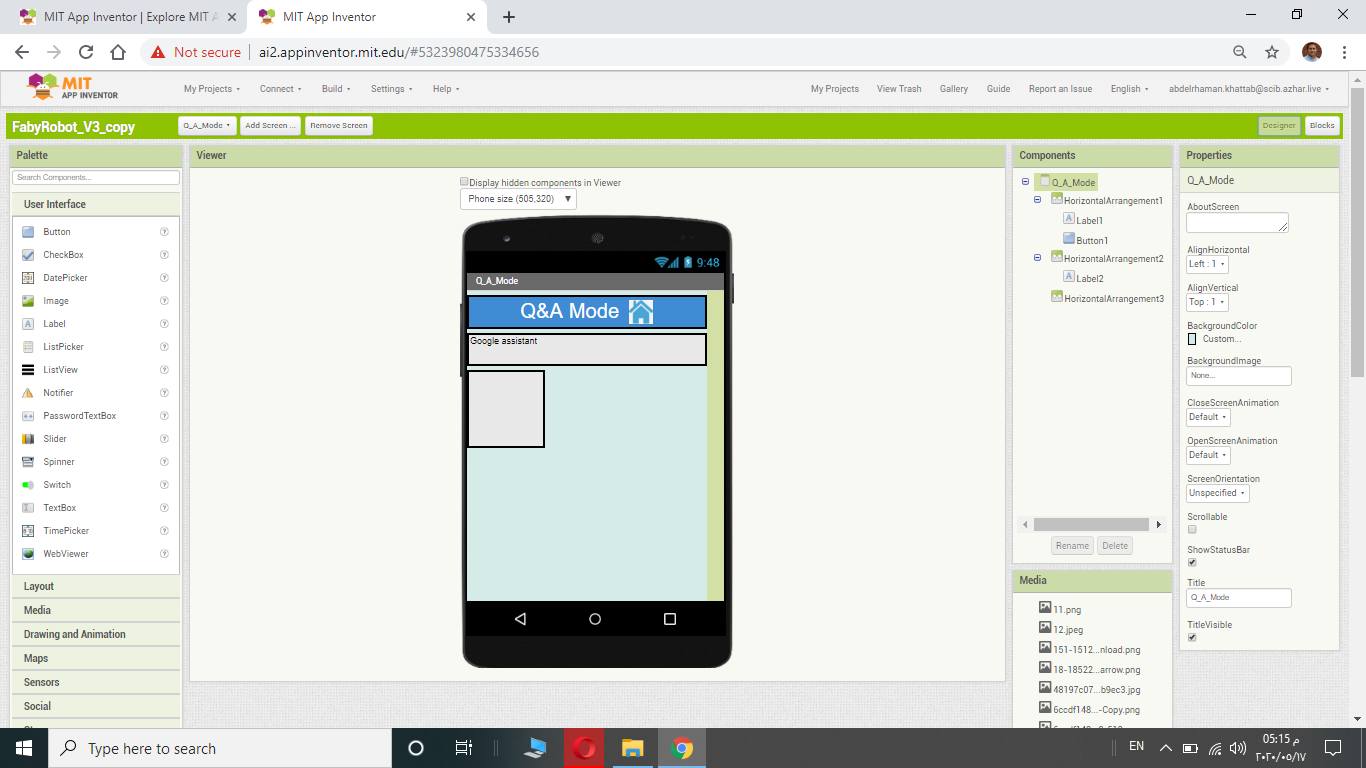
Task: Expand the Layout palette section
Action: pos(96,586)
